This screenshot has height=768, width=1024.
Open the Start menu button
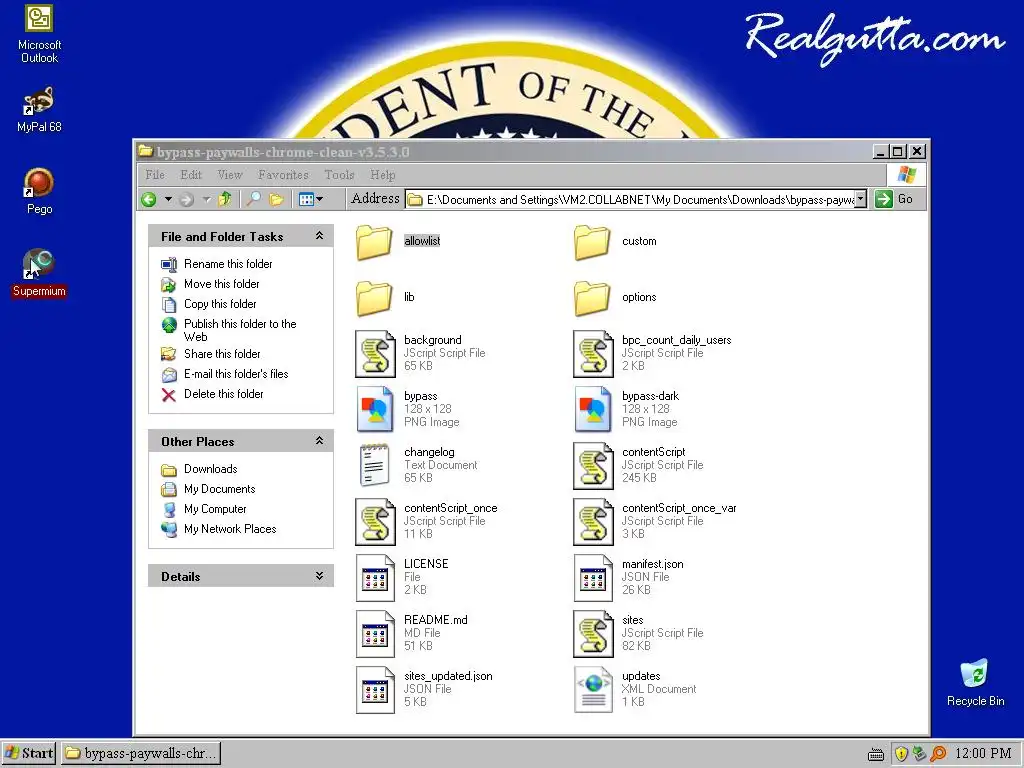[29, 753]
